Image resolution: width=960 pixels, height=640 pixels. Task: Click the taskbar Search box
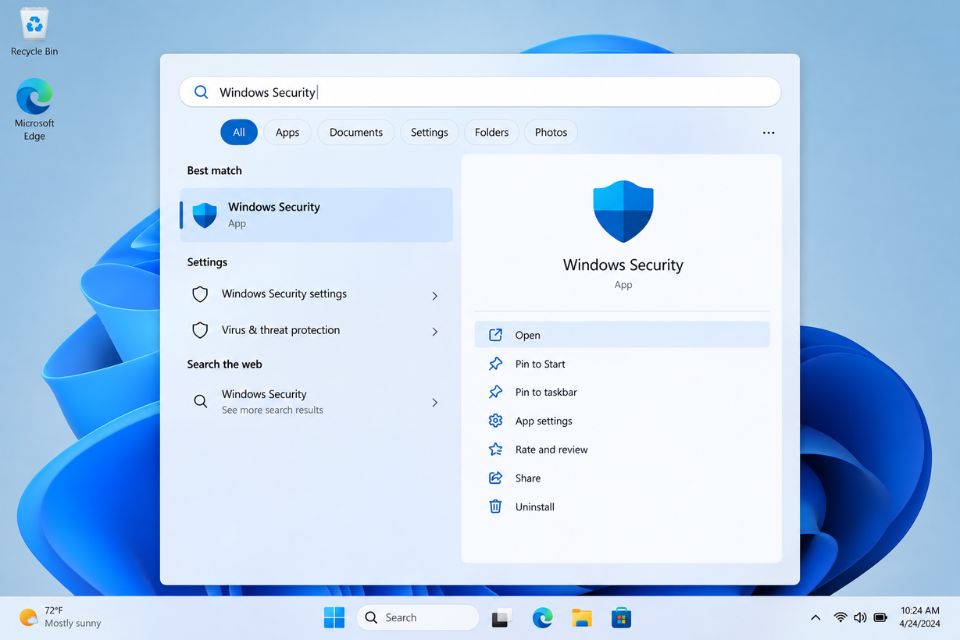pyautogui.click(x=418, y=617)
